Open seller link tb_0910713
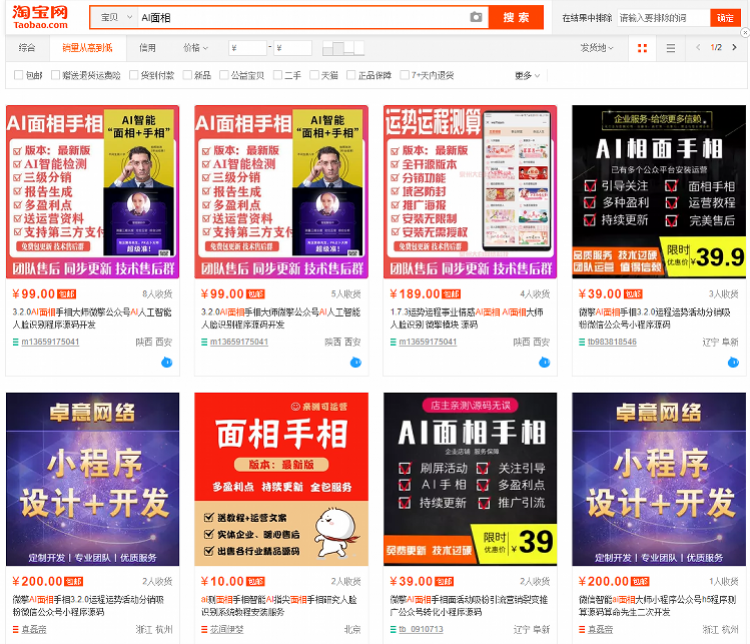 click(x=421, y=630)
